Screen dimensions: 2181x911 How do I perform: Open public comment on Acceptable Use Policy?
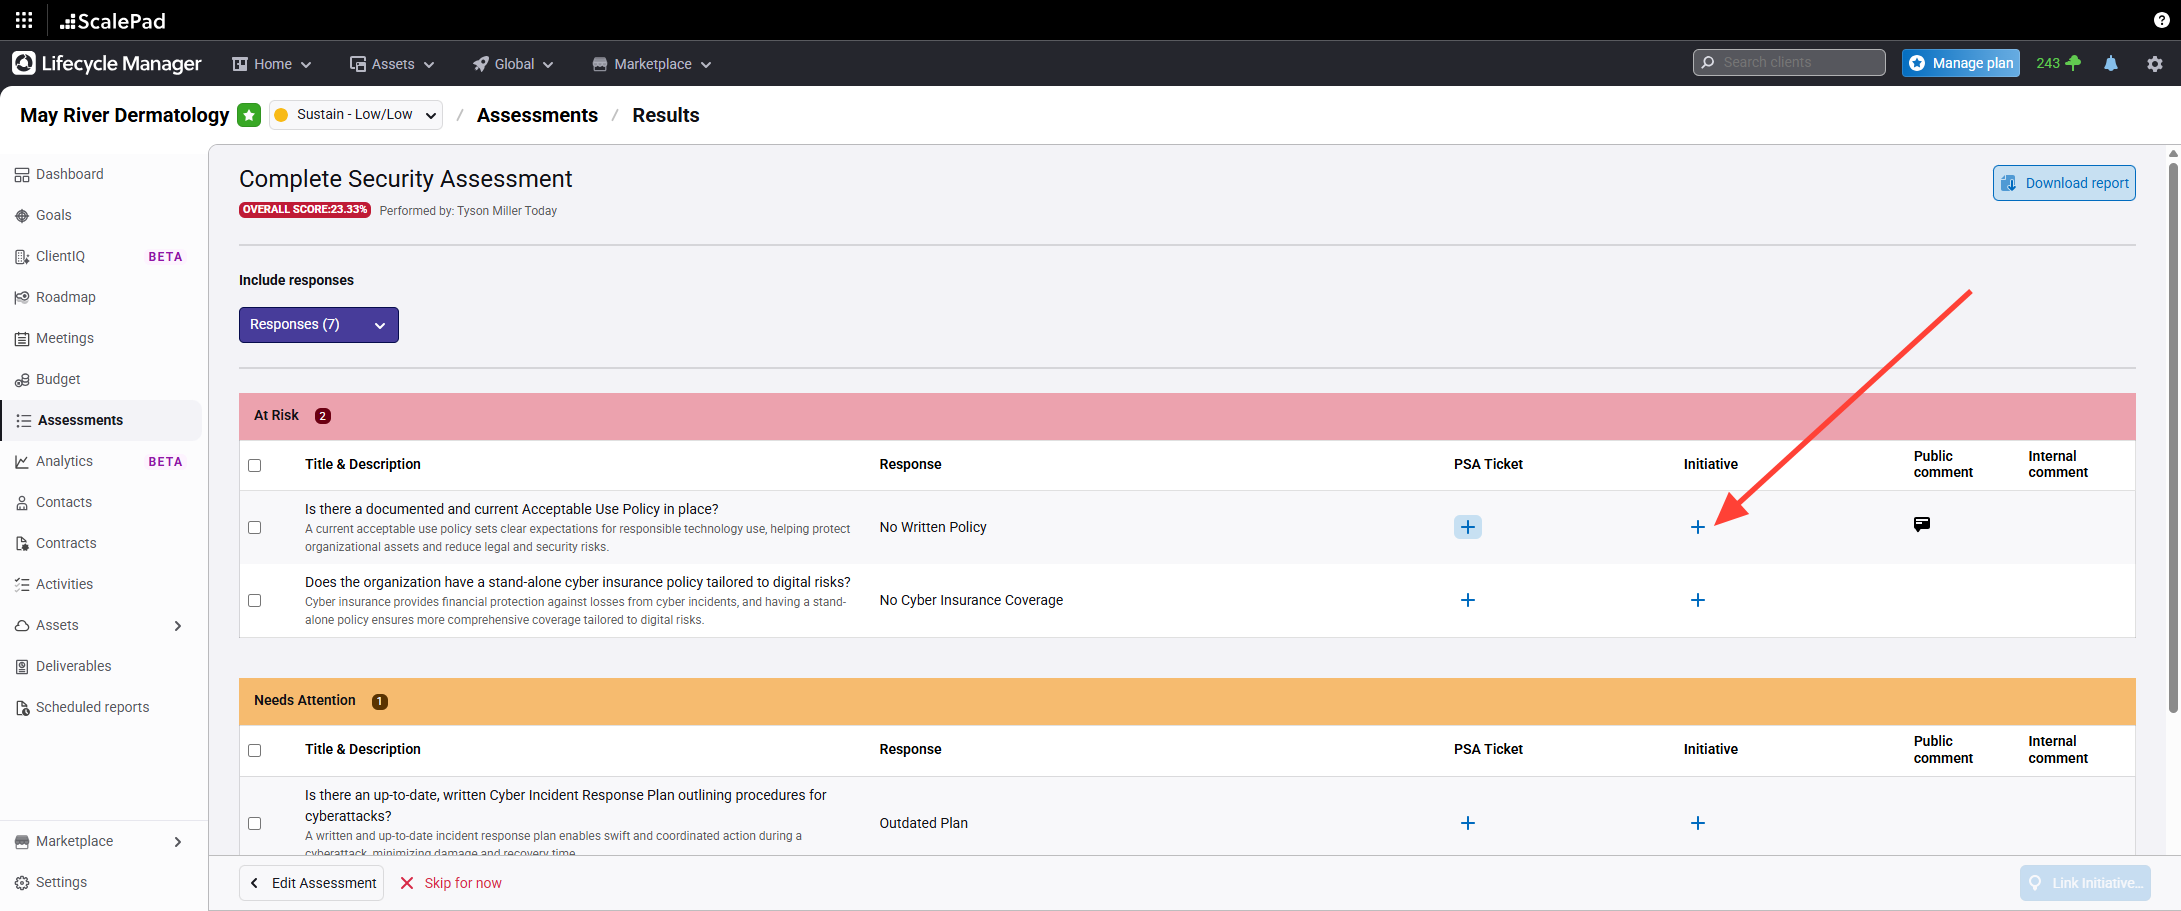pos(1921,524)
